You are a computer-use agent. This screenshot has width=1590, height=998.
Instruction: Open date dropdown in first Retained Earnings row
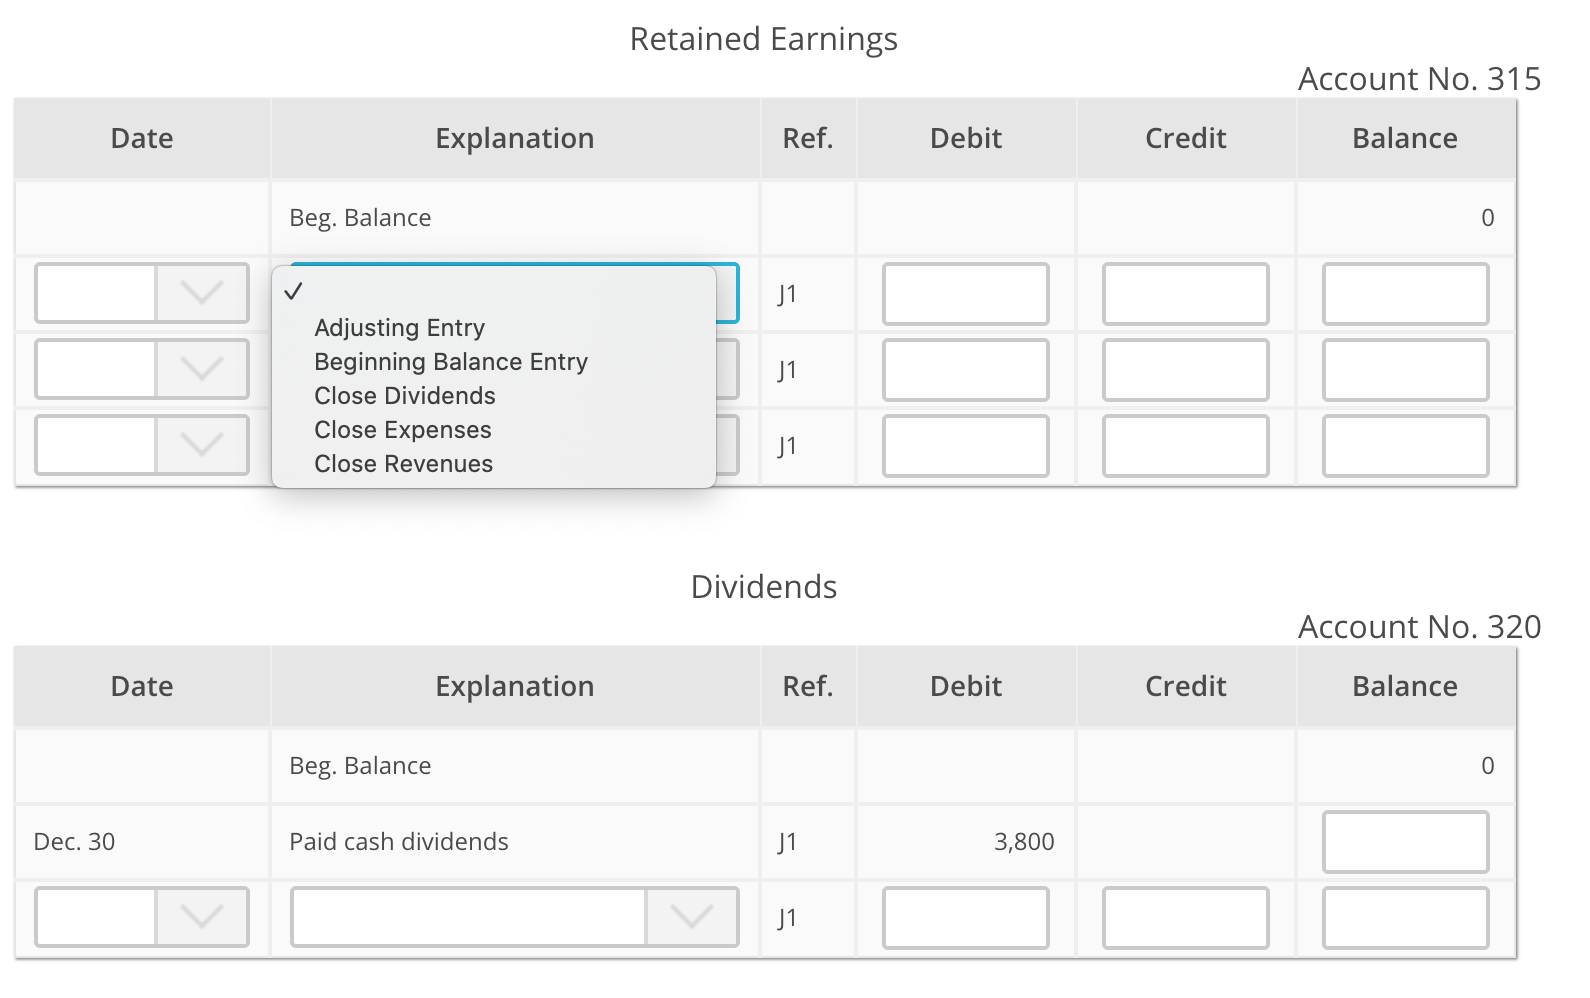tap(142, 294)
